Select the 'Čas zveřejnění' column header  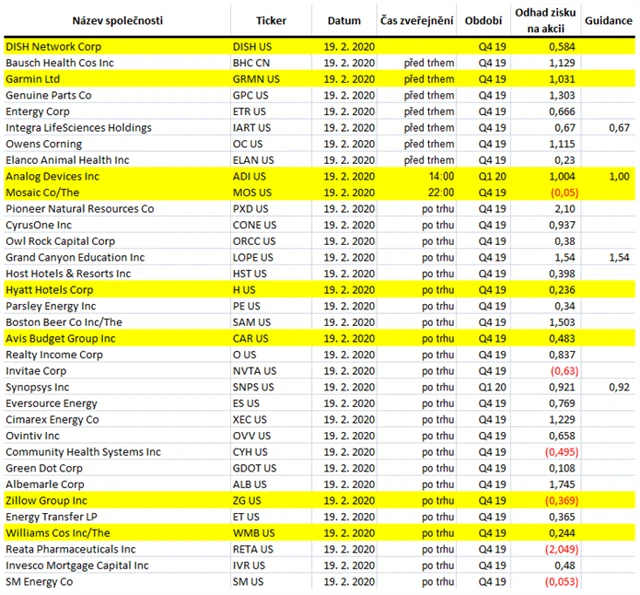click(x=415, y=20)
